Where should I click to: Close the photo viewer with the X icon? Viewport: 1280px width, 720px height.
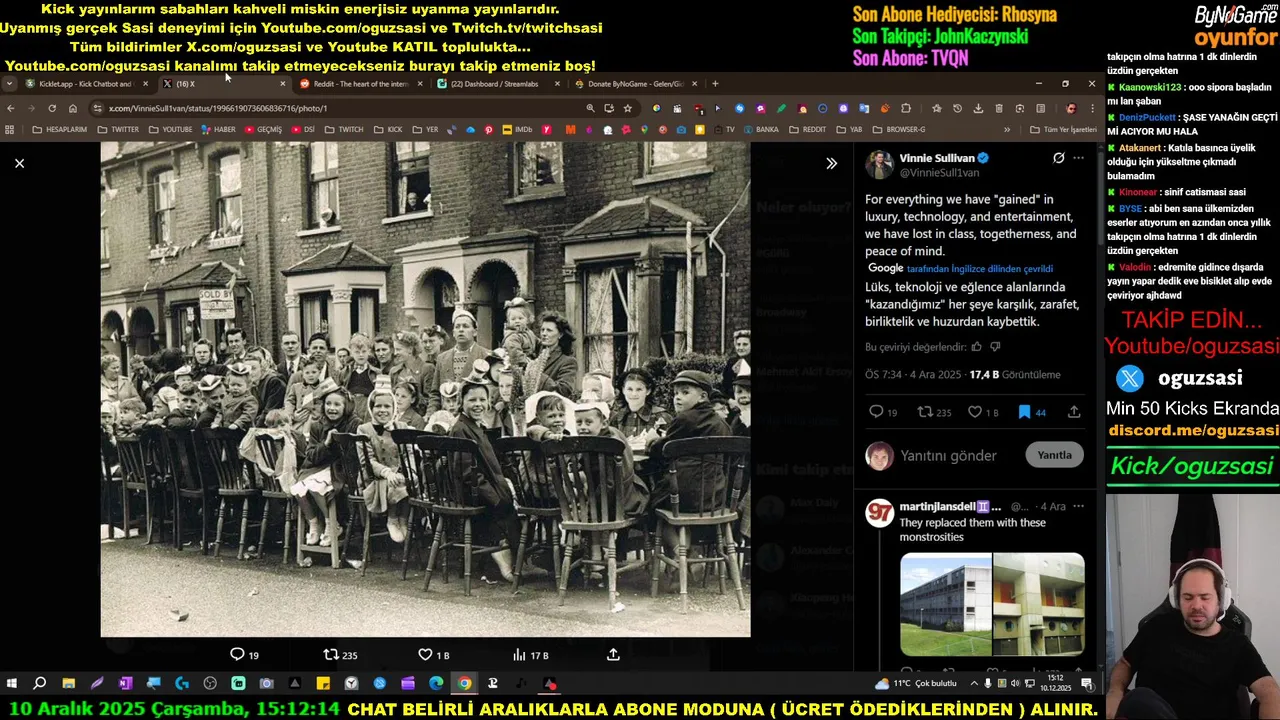point(19,163)
